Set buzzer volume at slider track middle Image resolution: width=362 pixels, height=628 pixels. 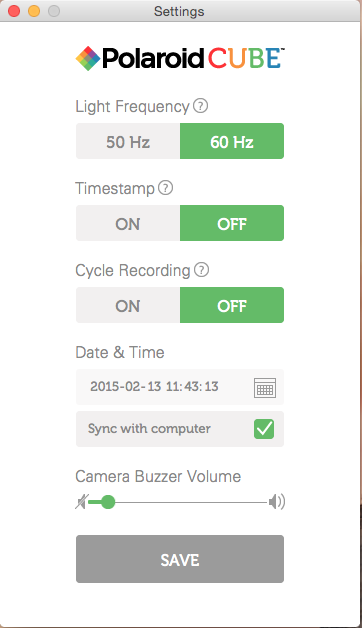click(x=178, y=502)
